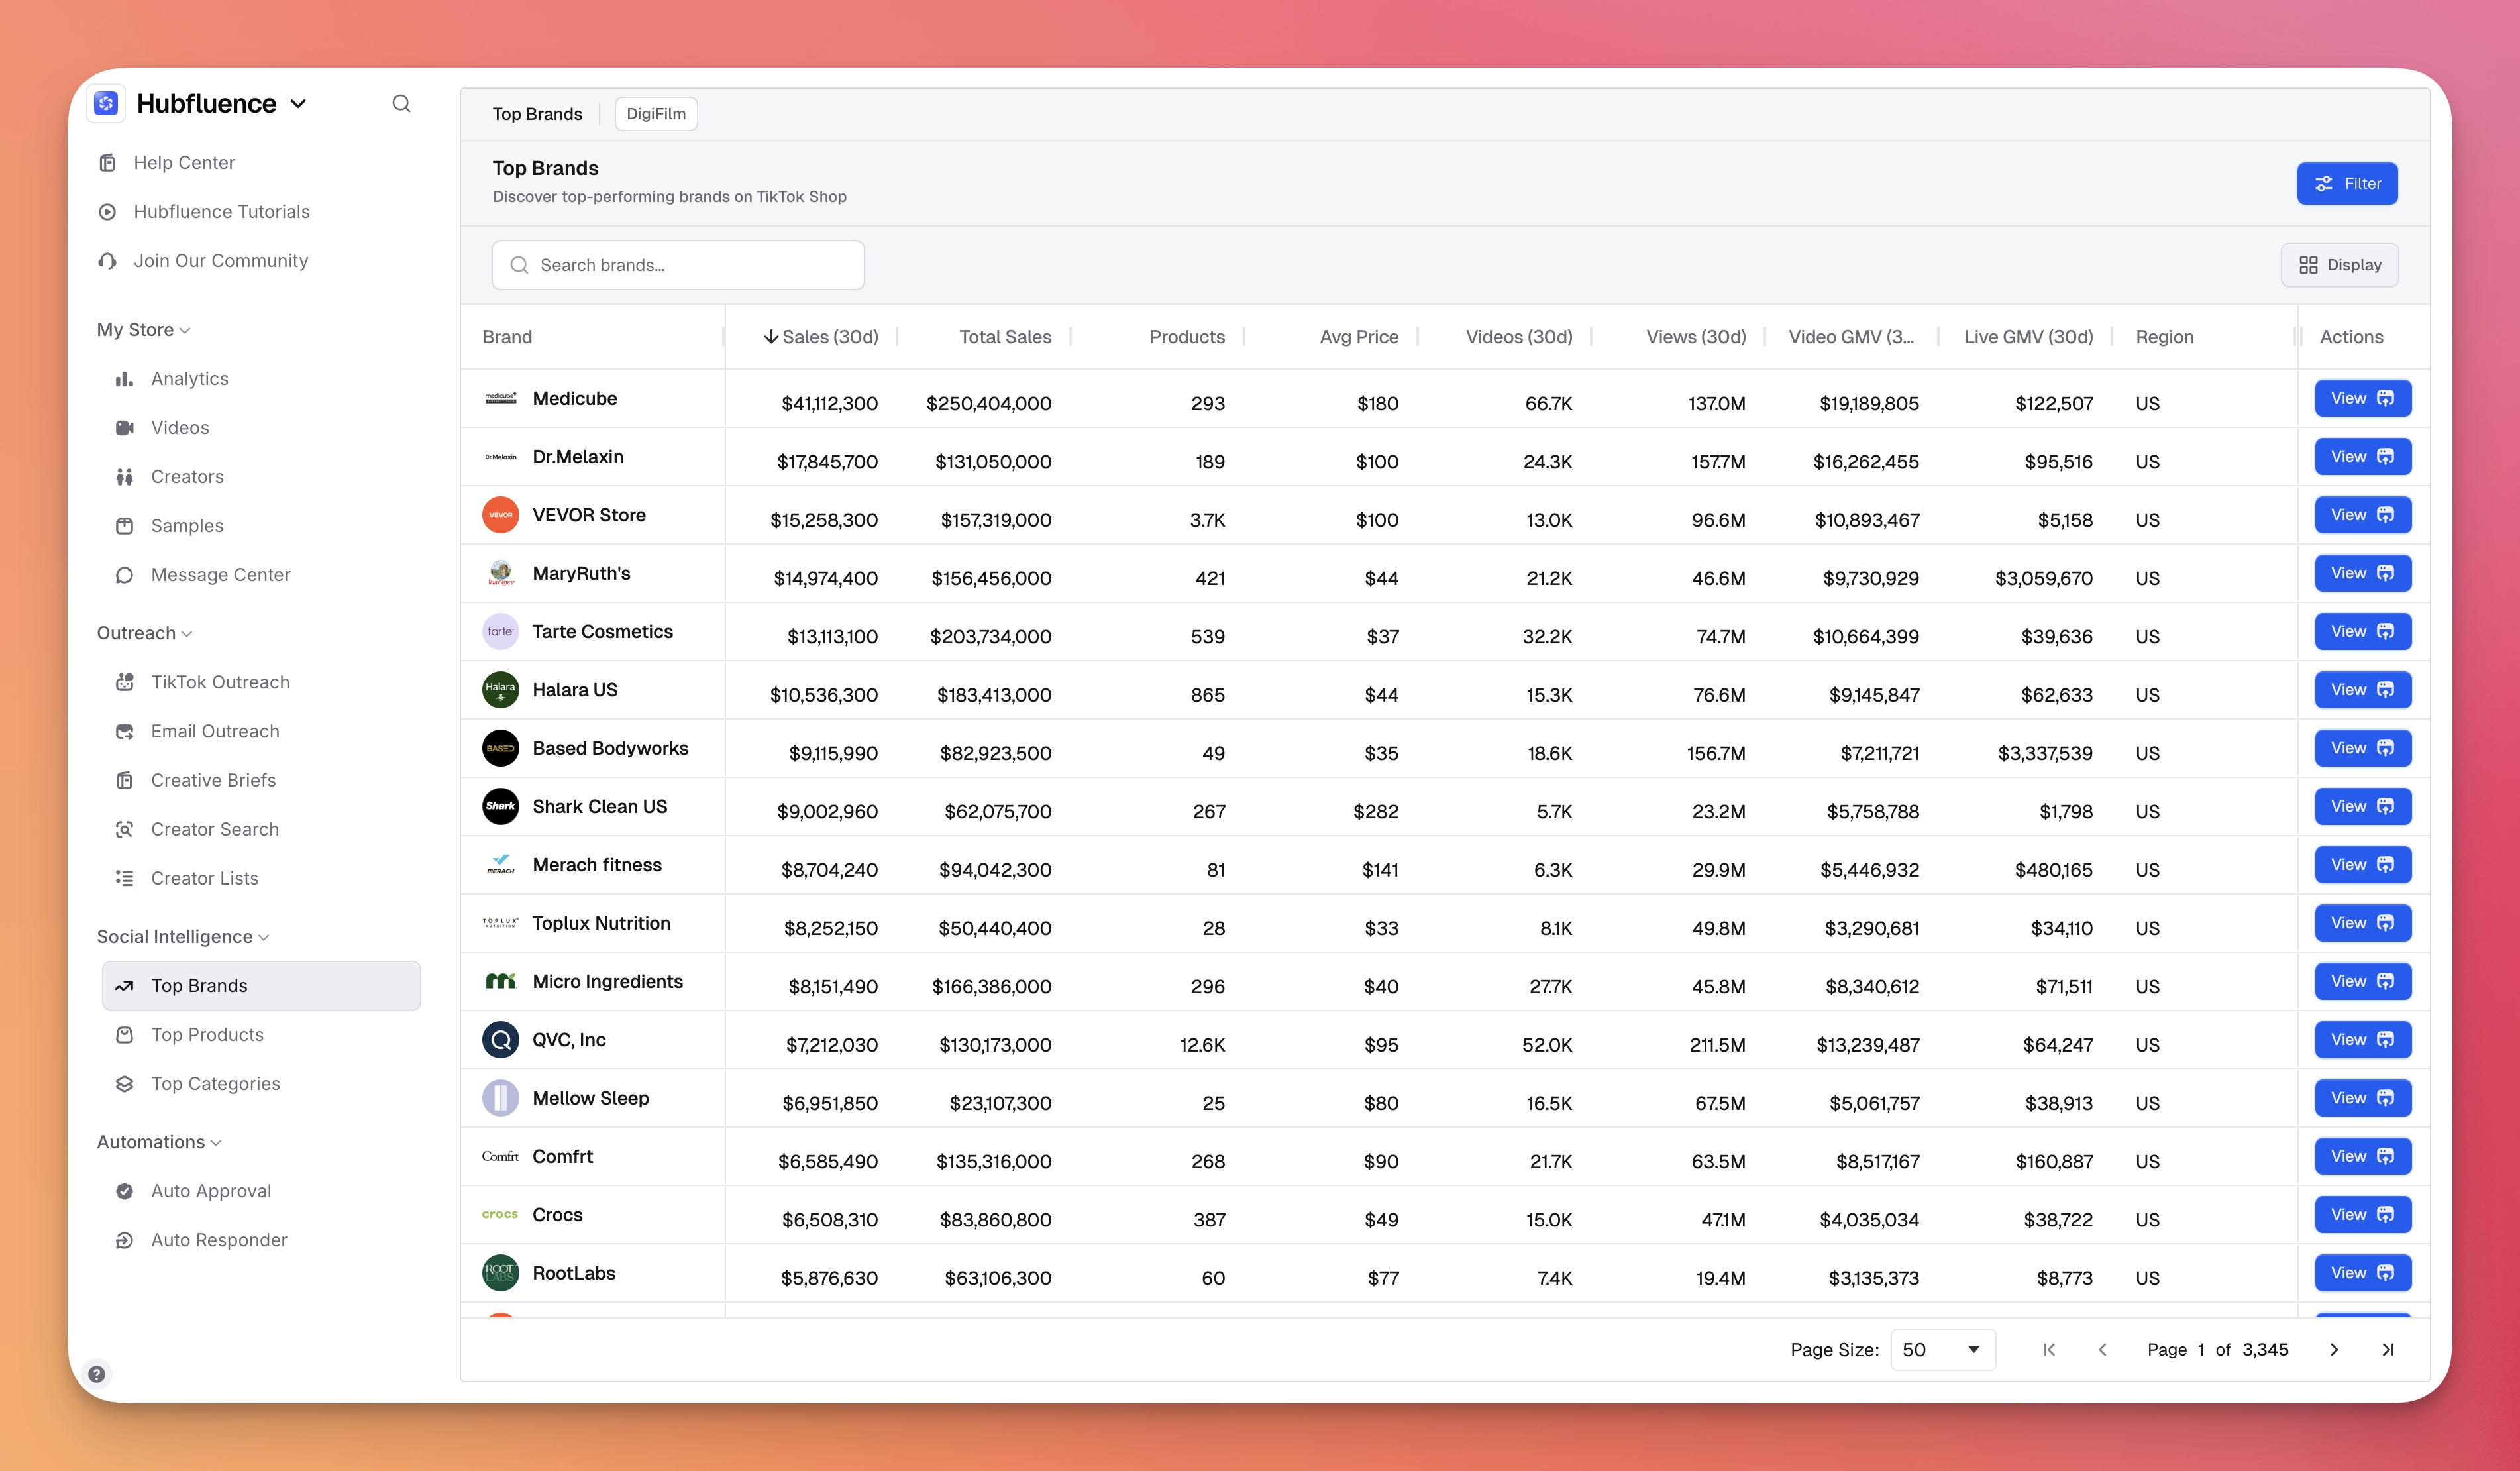Click the search icon beside Hubfluence

[x=401, y=104]
